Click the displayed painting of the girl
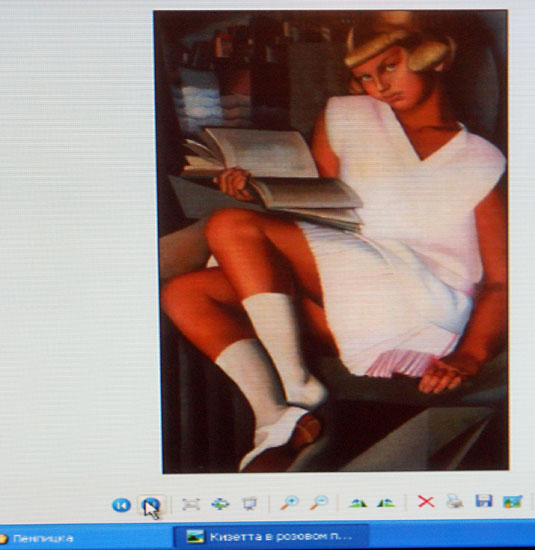This screenshot has height=550, width=535. [x=332, y=241]
